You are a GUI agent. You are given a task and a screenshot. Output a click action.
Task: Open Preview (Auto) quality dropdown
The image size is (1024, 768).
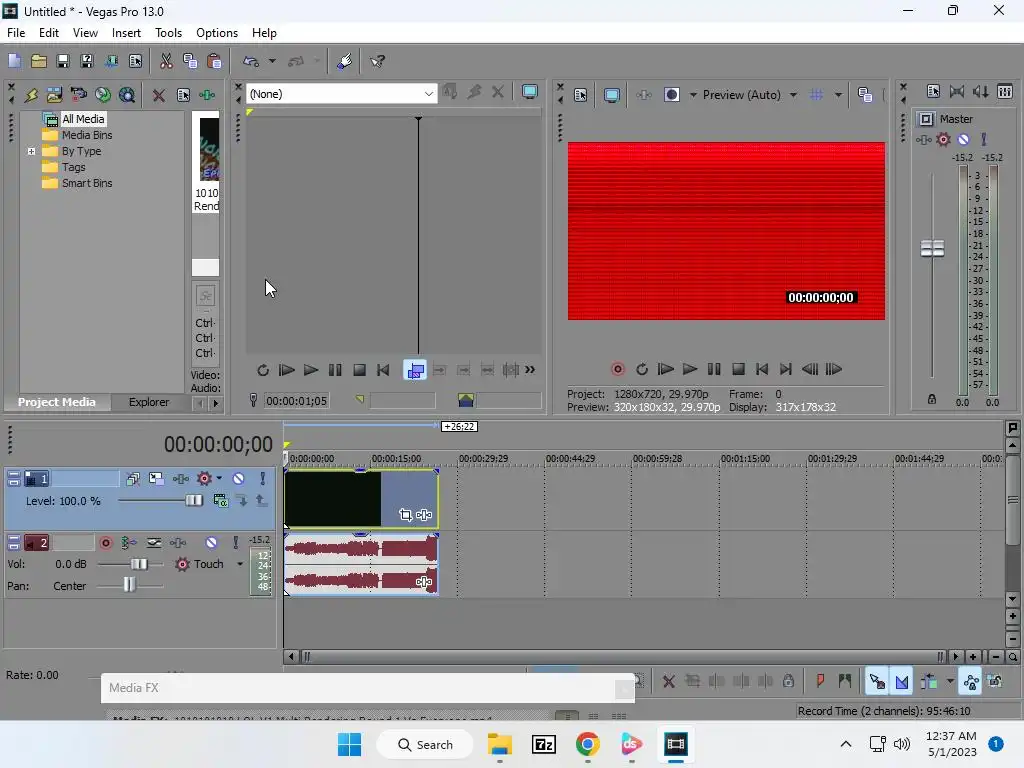point(793,95)
